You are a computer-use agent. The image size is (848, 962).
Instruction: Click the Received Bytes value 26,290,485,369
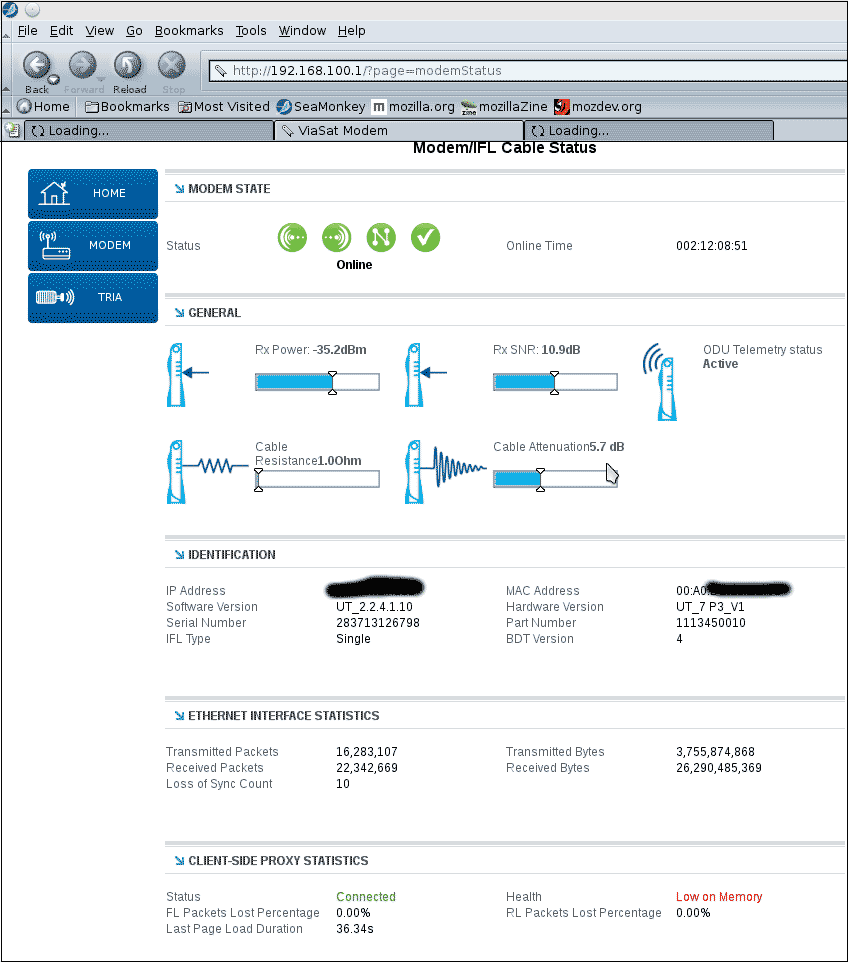coord(719,768)
